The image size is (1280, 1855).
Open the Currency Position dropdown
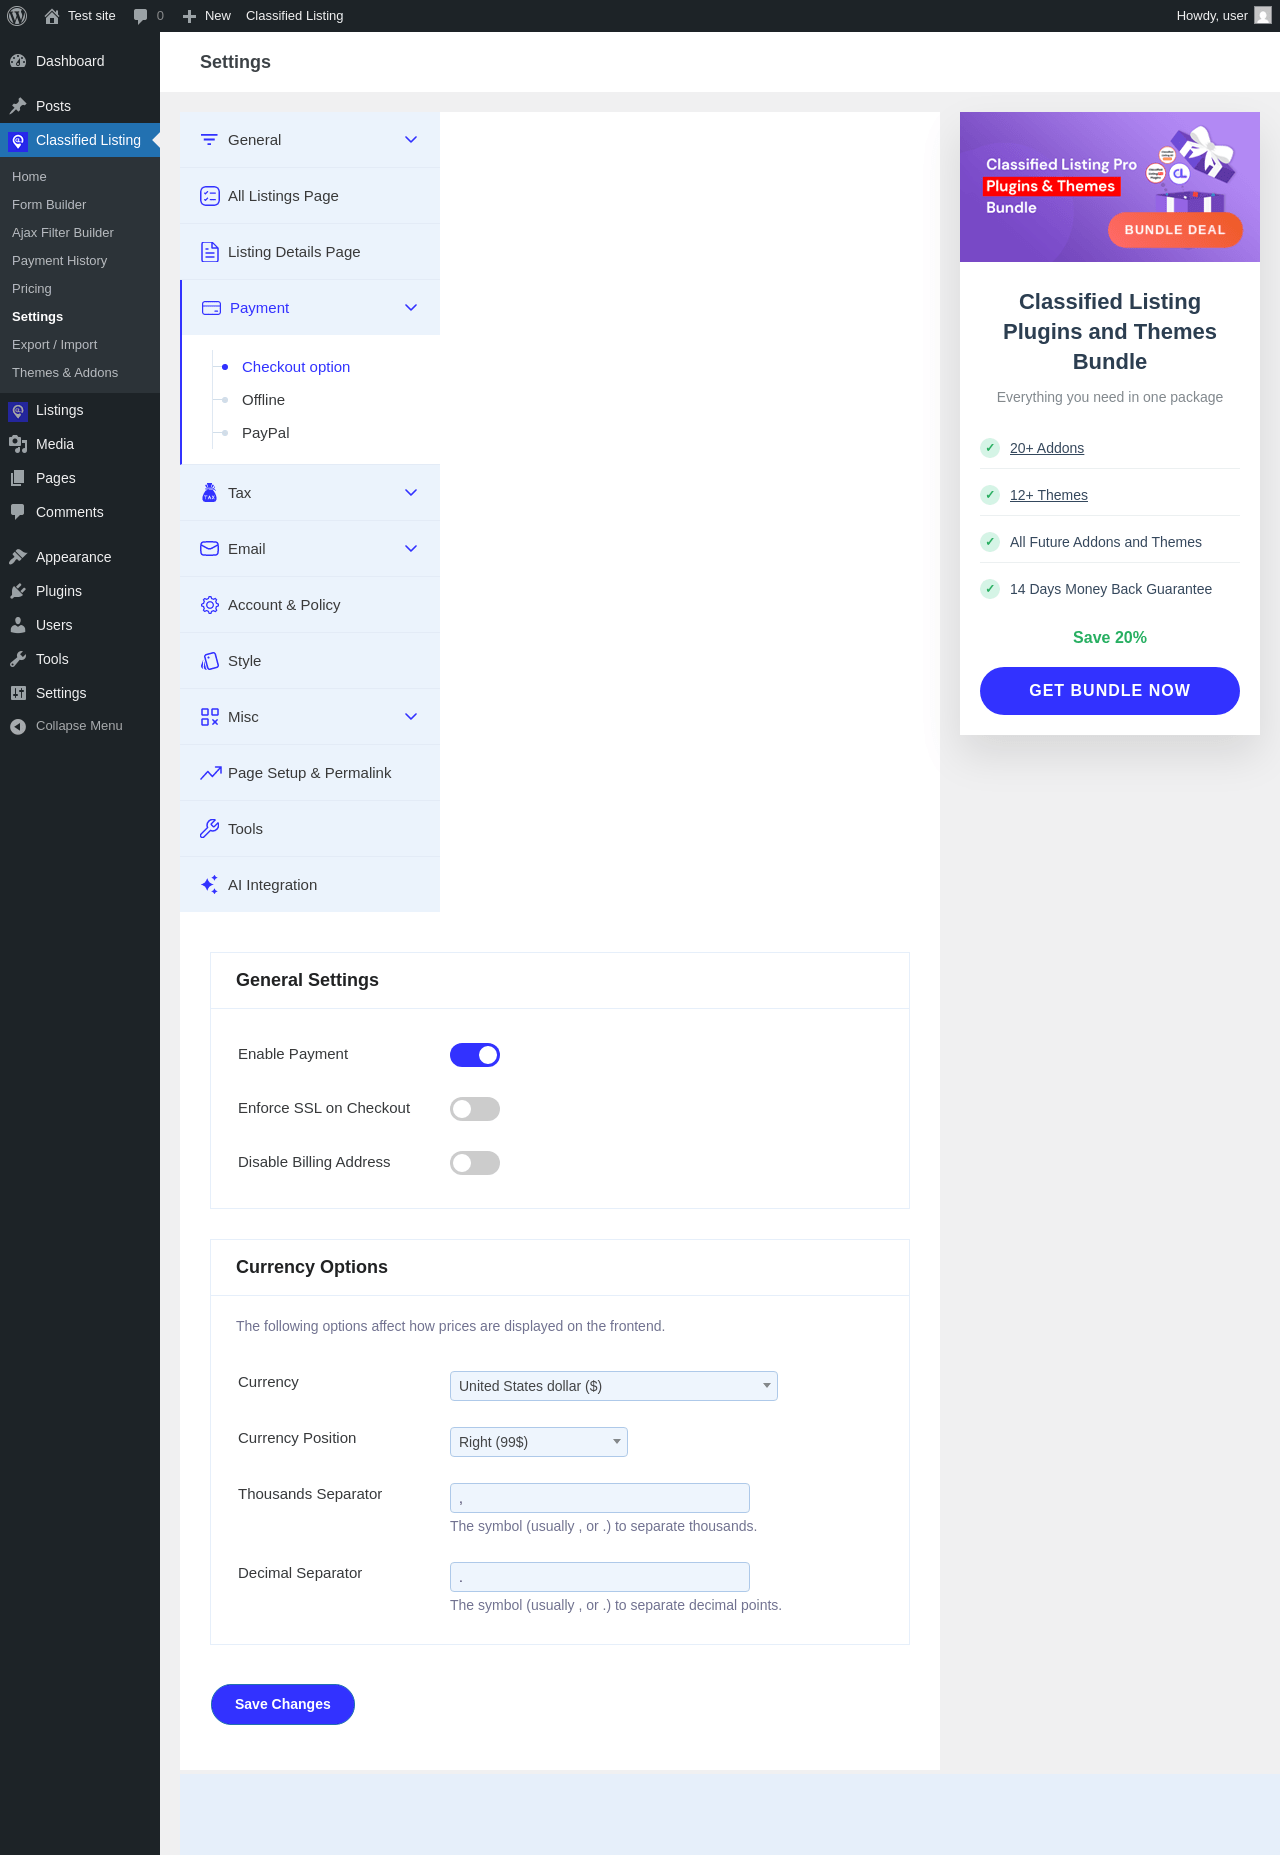tap(539, 1442)
